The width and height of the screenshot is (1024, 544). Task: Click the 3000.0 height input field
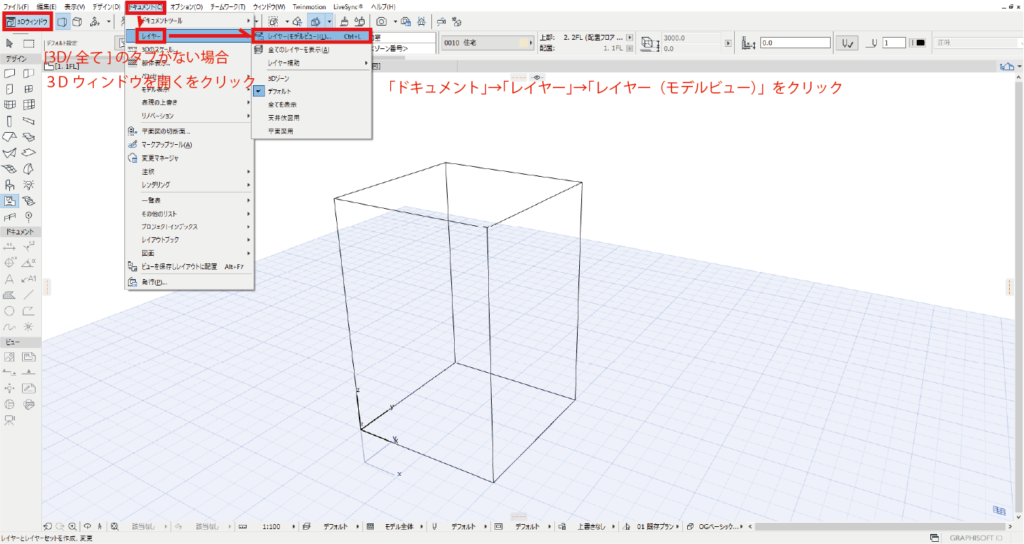pyautogui.click(x=691, y=38)
